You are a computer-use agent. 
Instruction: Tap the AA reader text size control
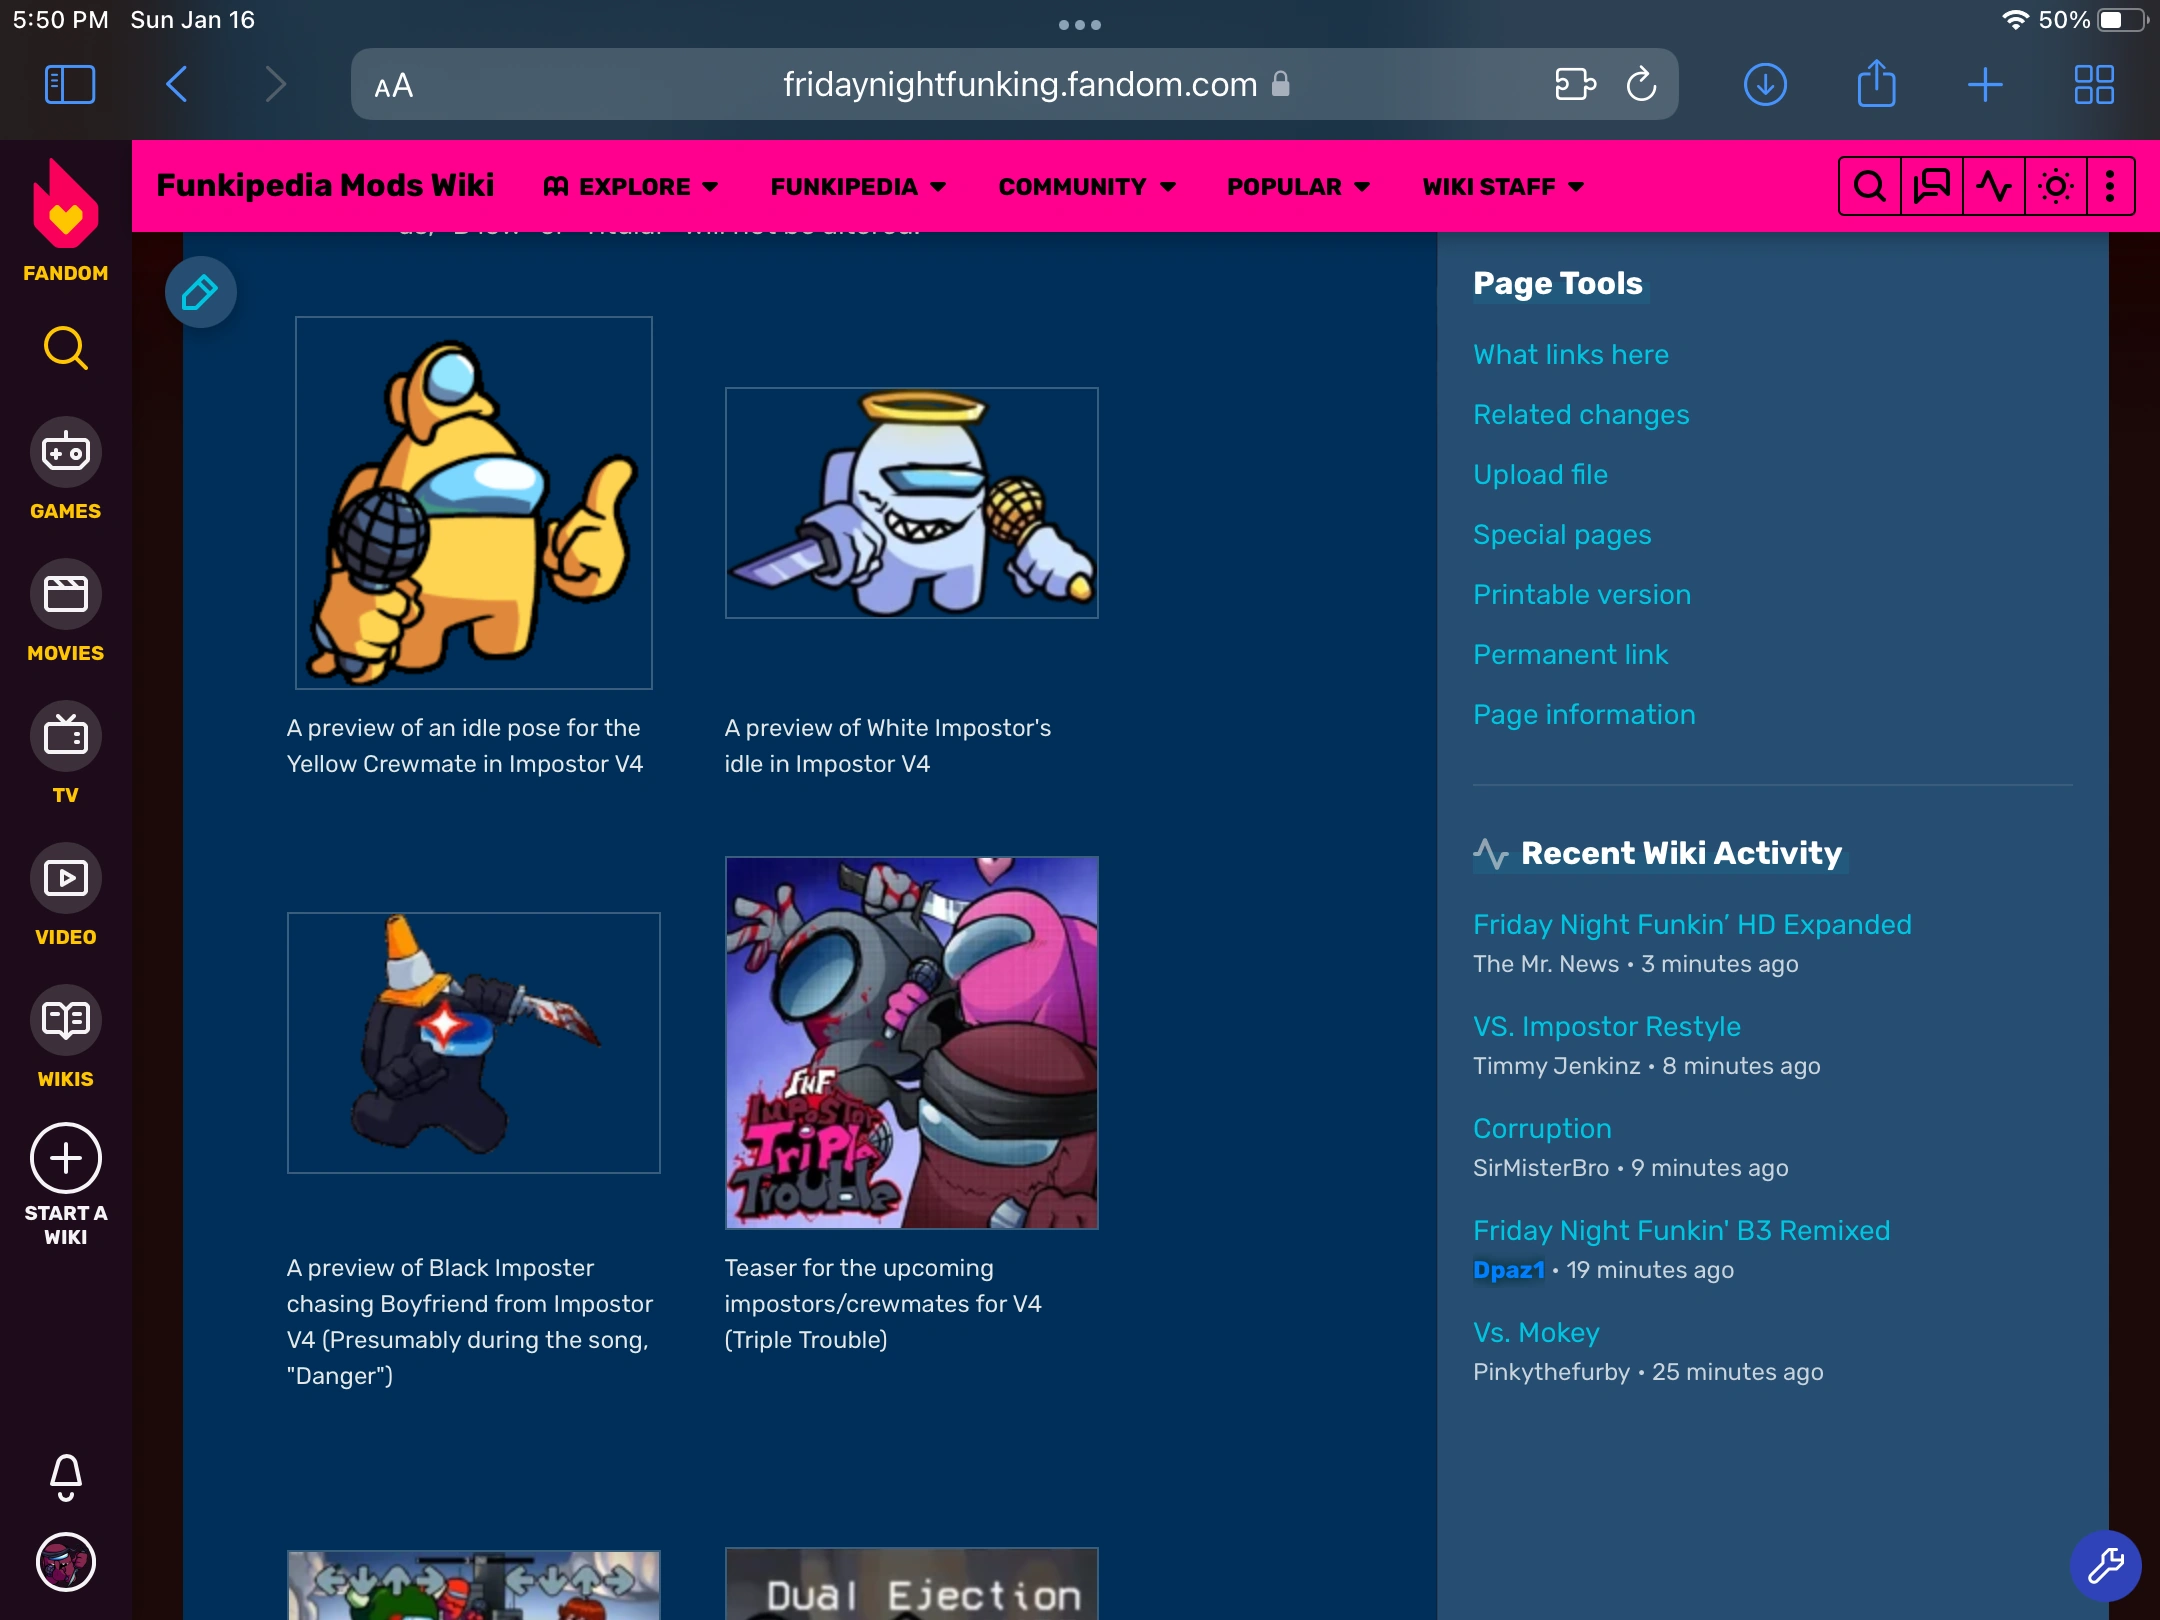pos(393,86)
